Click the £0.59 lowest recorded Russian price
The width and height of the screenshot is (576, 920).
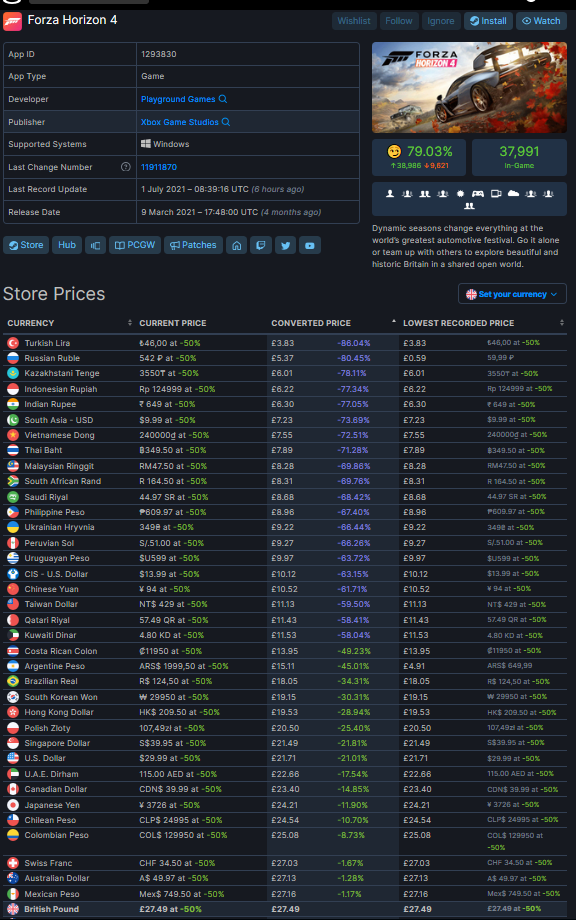pyautogui.click(x=415, y=358)
